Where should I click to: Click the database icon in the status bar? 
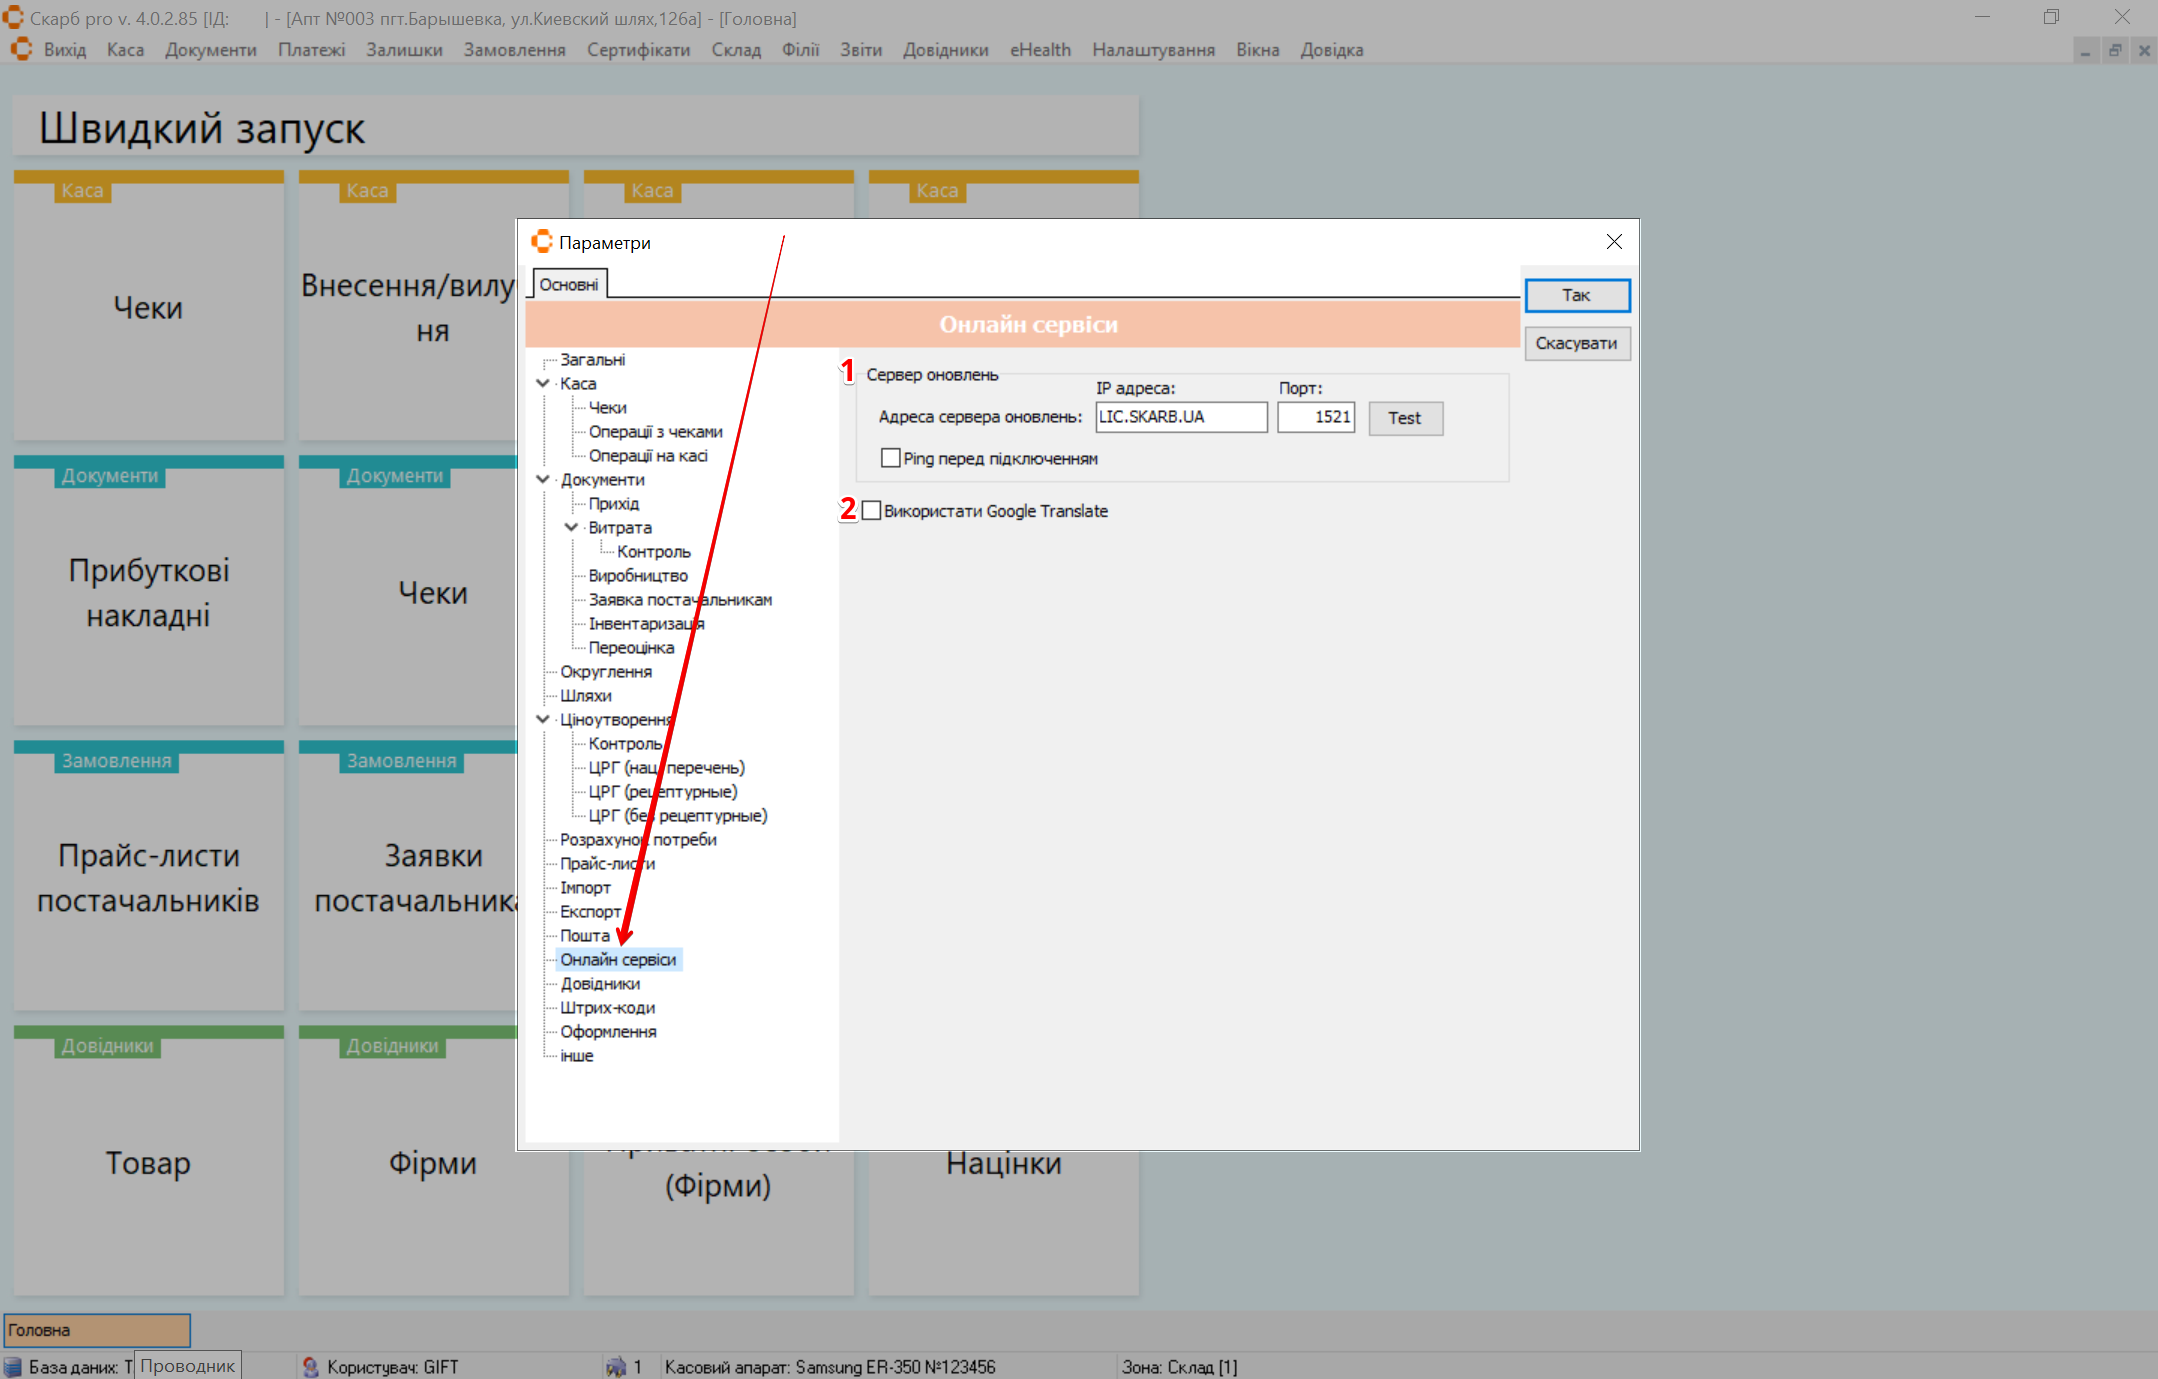[13, 1366]
